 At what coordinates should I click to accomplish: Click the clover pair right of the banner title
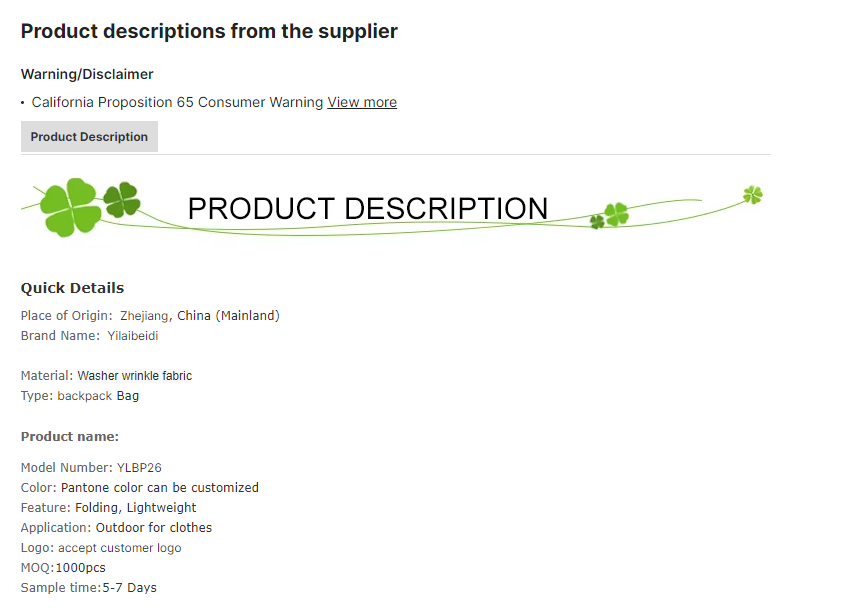click(610, 215)
